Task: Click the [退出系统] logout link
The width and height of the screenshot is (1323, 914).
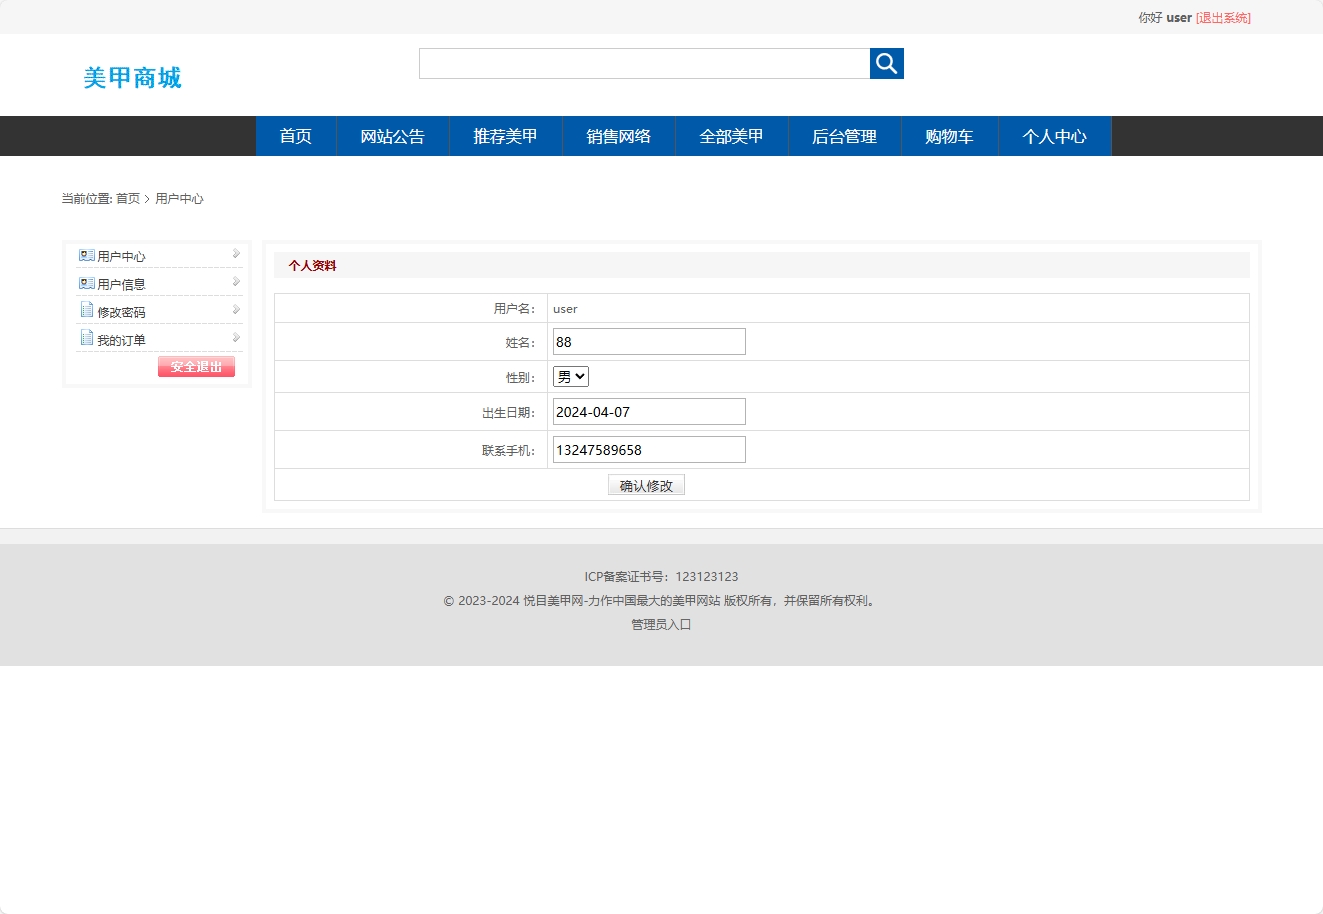Action: point(1222,17)
